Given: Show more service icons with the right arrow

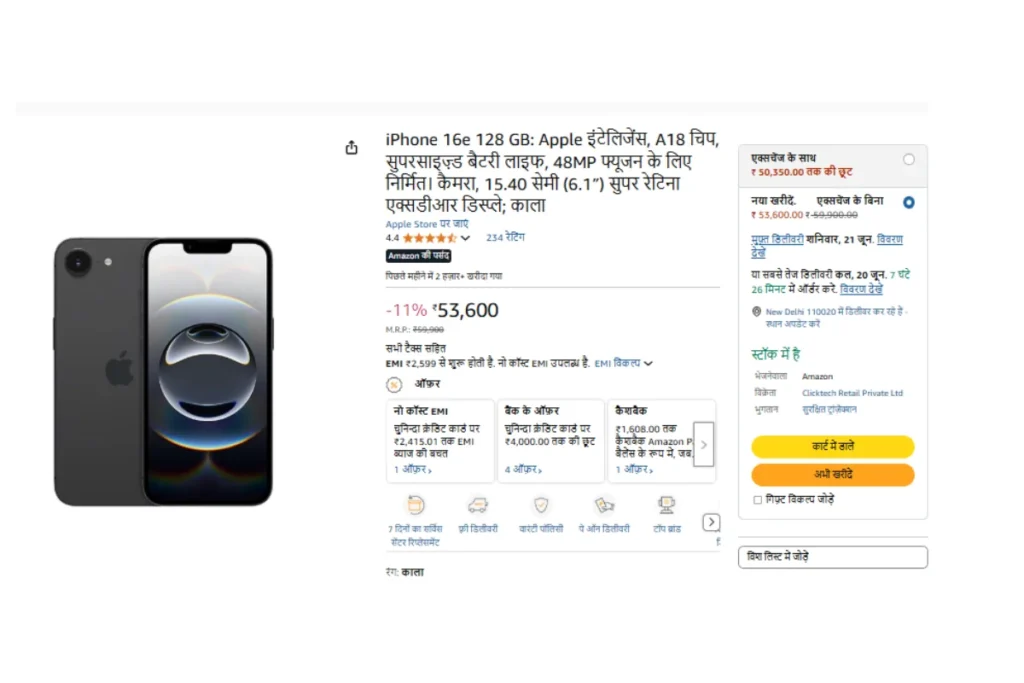Looking at the screenshot, I should pyautogui.click(x=711, y=522).
